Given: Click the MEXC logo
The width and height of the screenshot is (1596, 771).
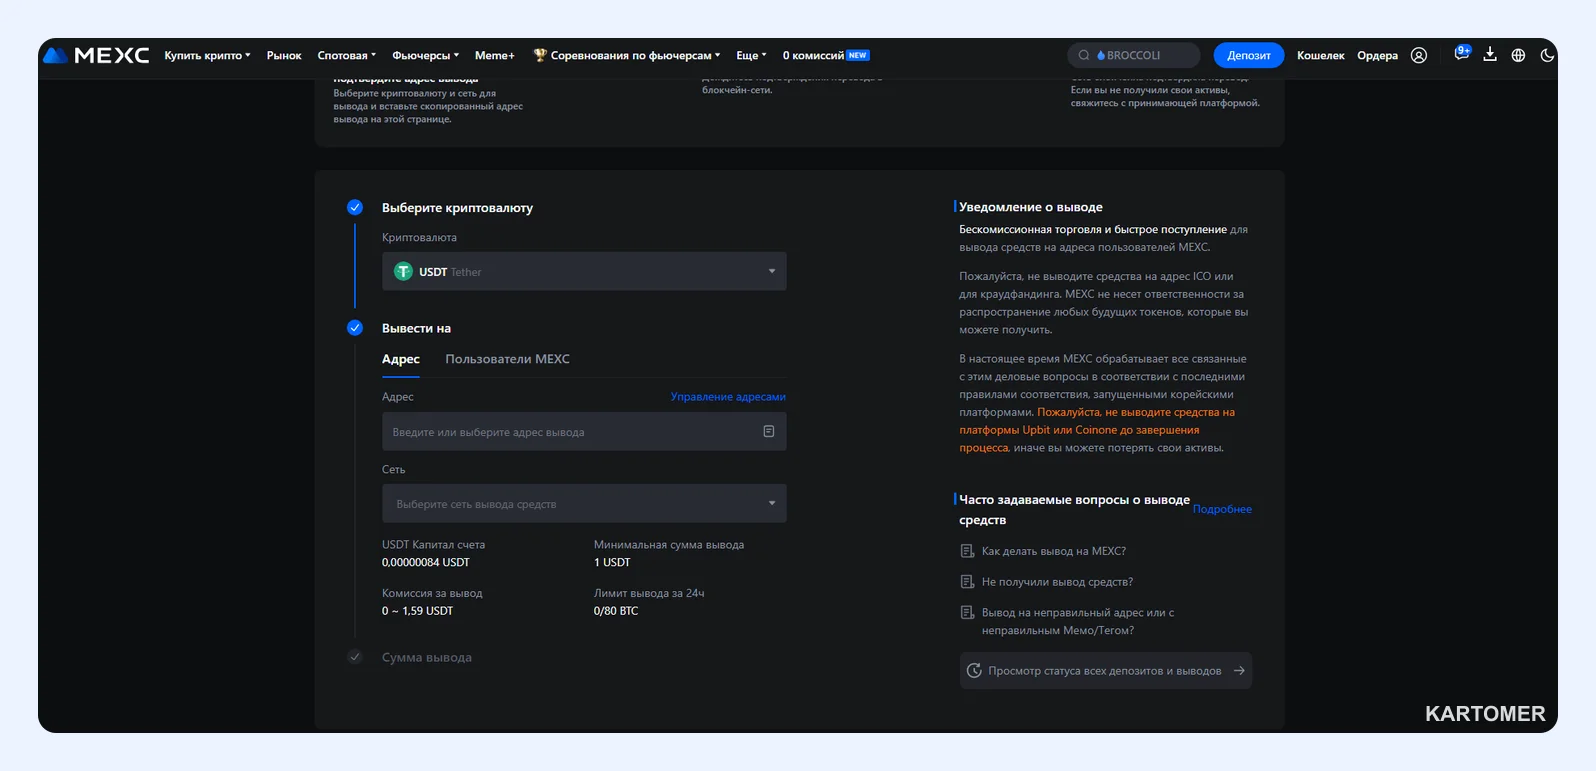Looking at the screenshot, I should pyautogui.click(x=96, y=56).
